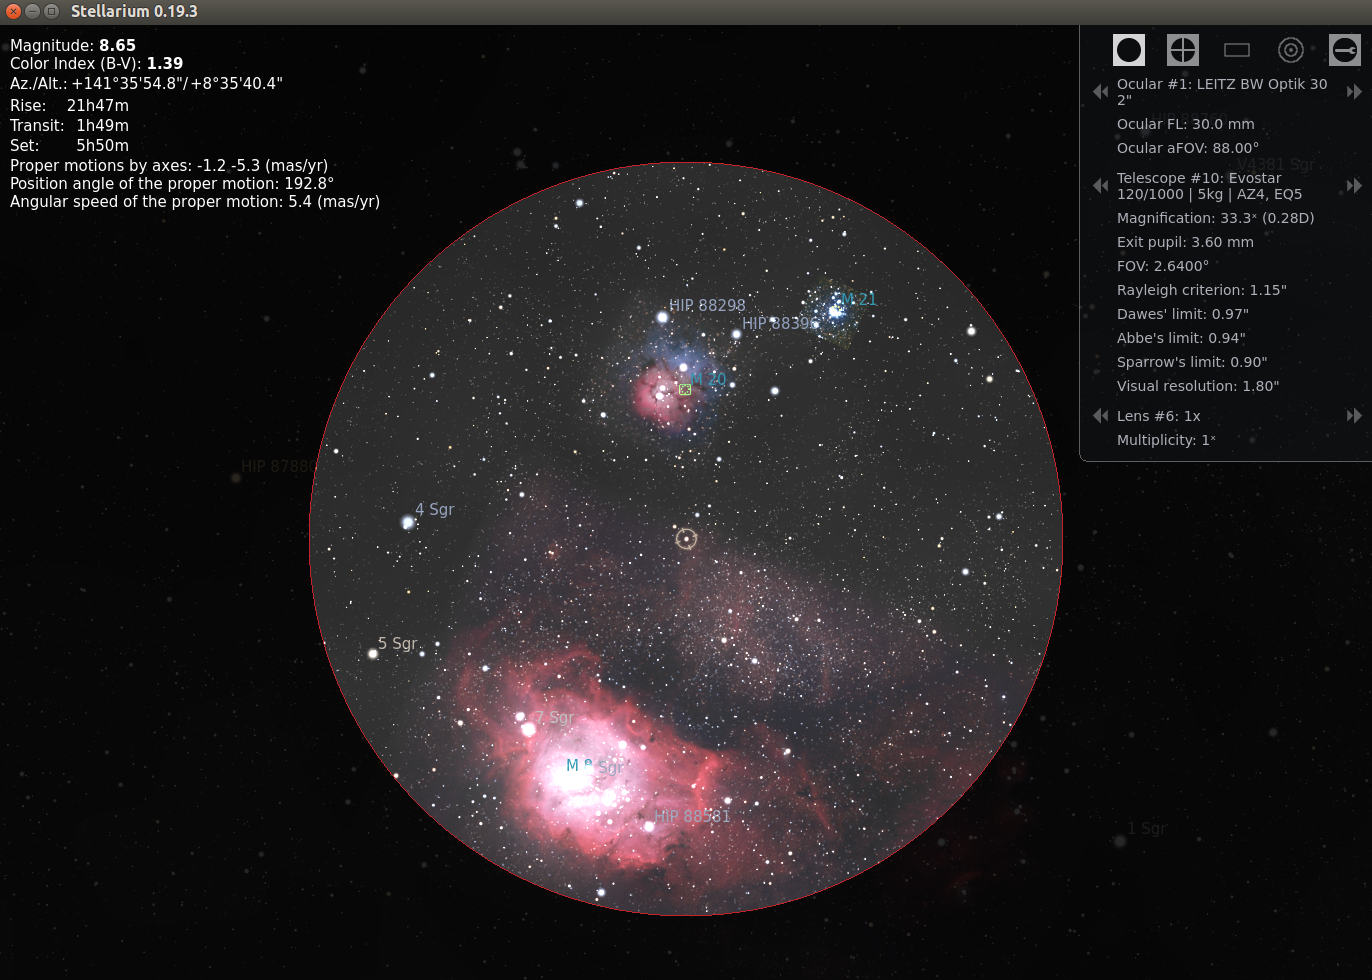
Task: Click the HIP 88298 star label
Action: 707,306
